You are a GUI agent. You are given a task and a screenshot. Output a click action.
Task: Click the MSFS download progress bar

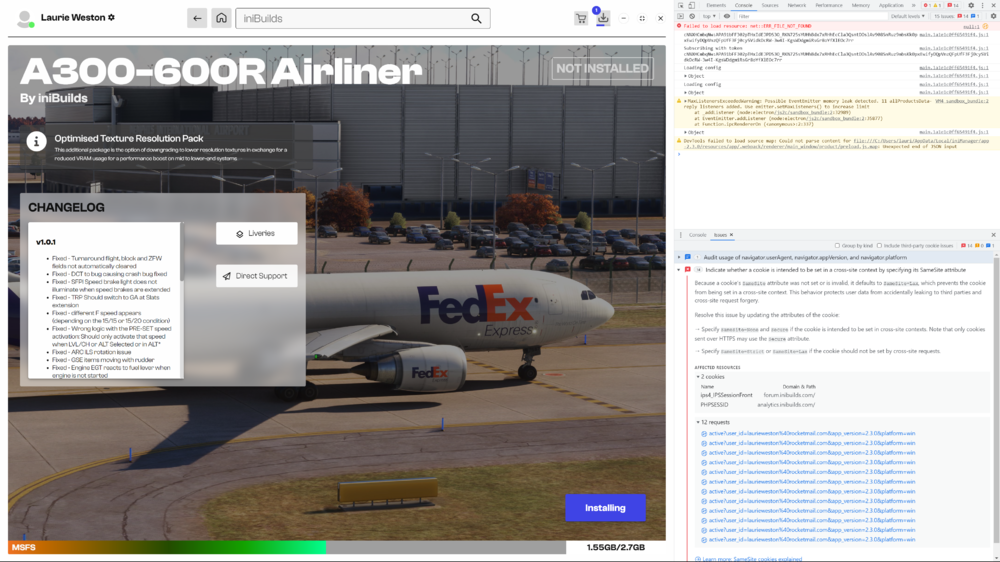tap(287, 547)
